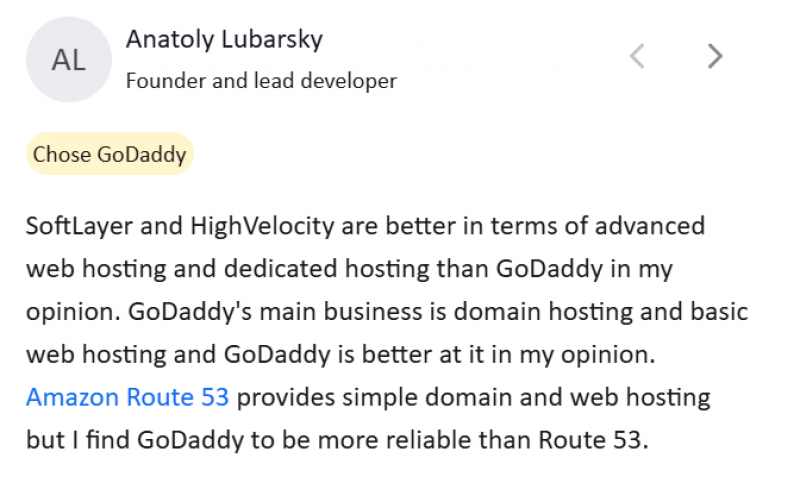The height and width of the screenshot is (483, 800).
Task: Advance to the next review arrow
Action: 714,57
